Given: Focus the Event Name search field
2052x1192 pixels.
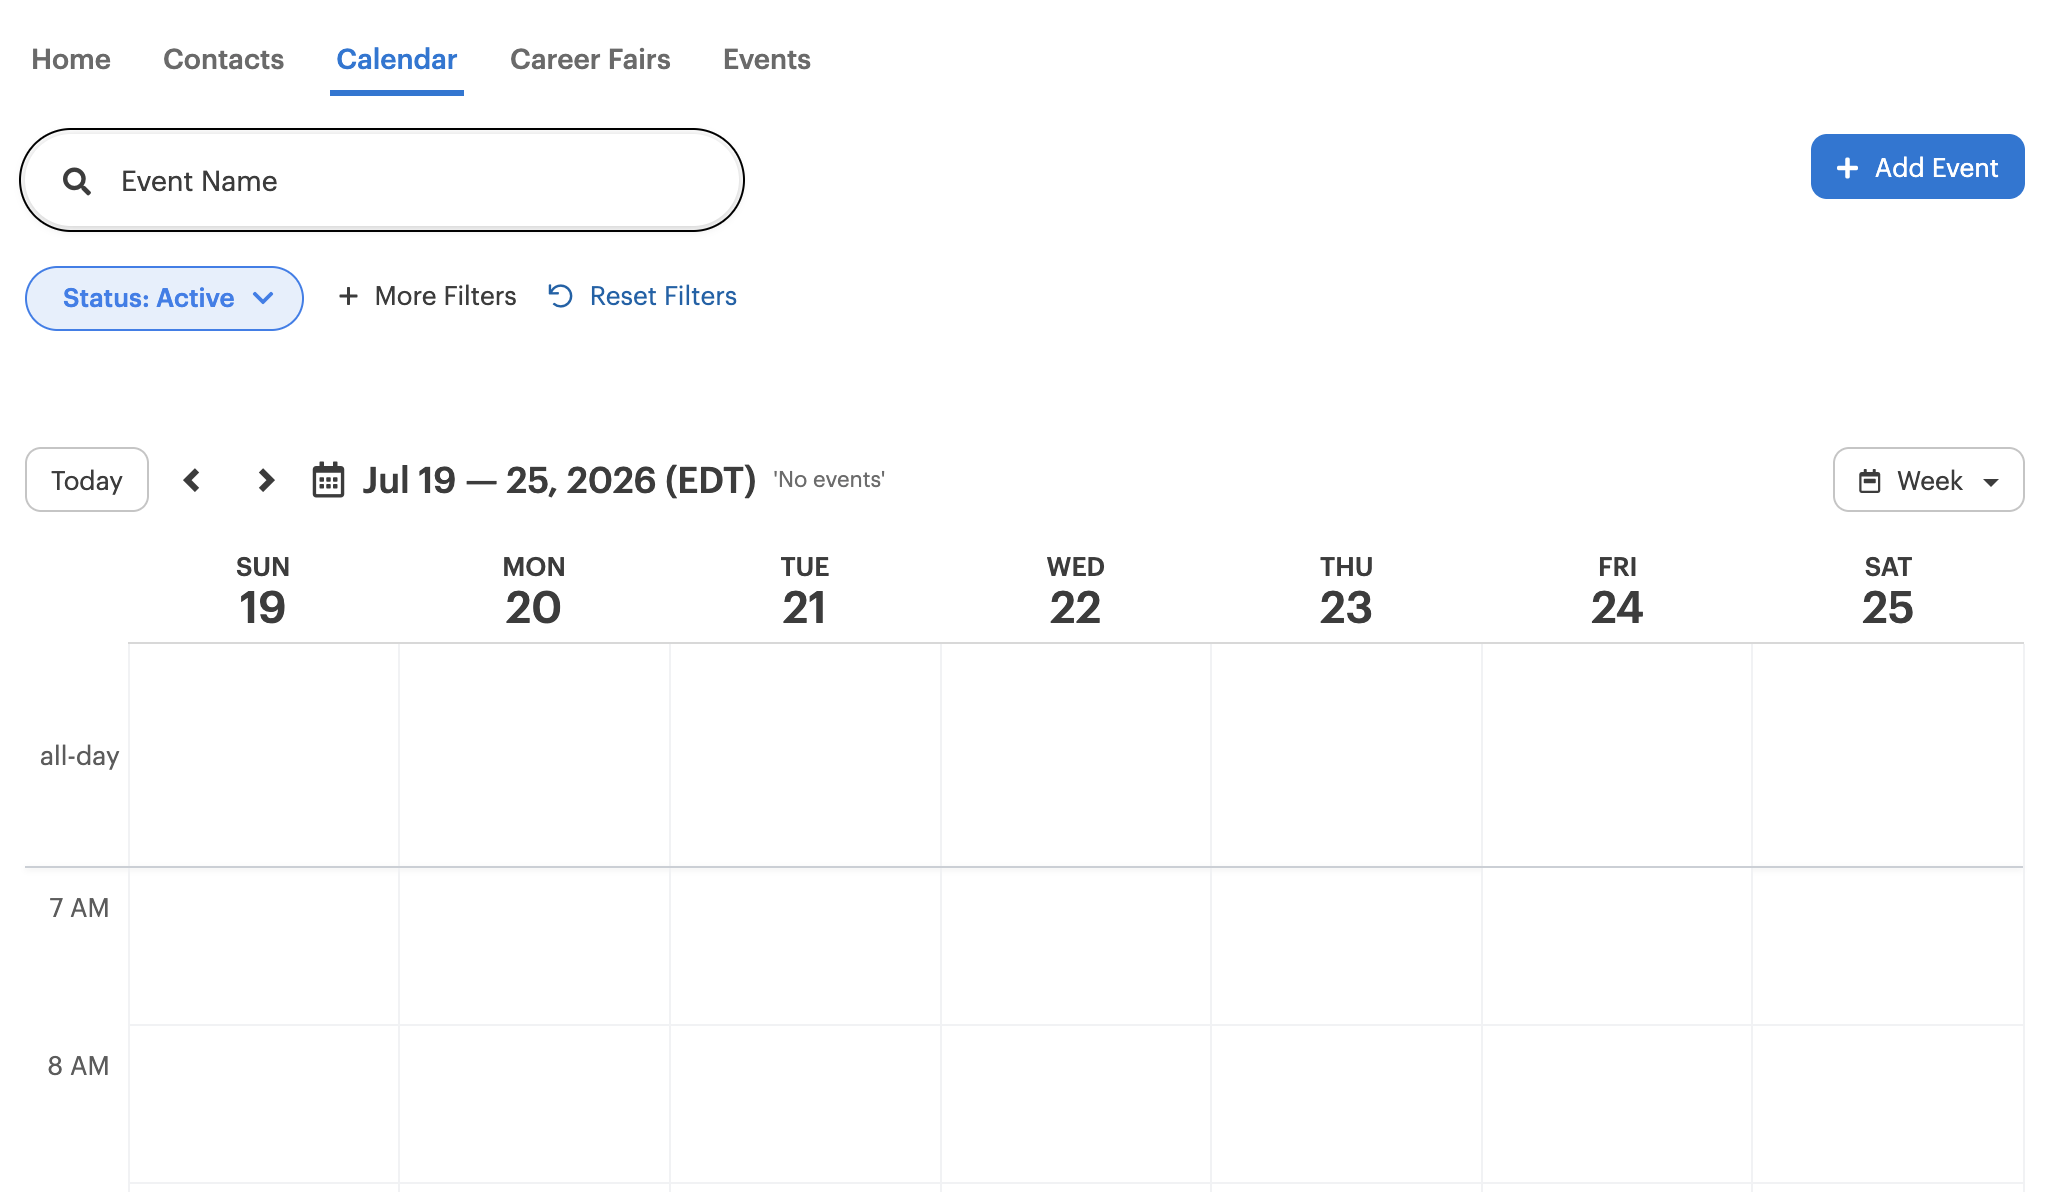Looking at the screenshot, I should (x=382, y=180).
